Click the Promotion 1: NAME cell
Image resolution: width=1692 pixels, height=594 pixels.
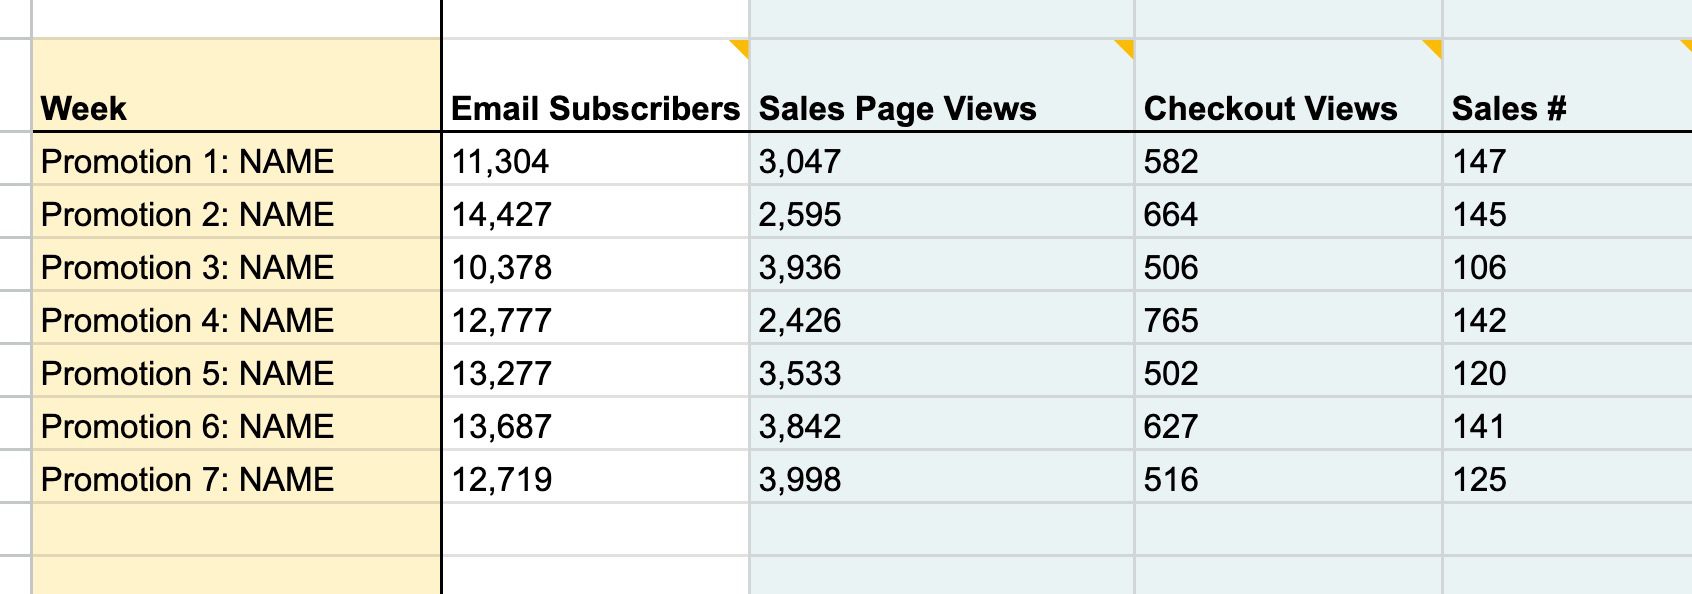click(236, 161)
